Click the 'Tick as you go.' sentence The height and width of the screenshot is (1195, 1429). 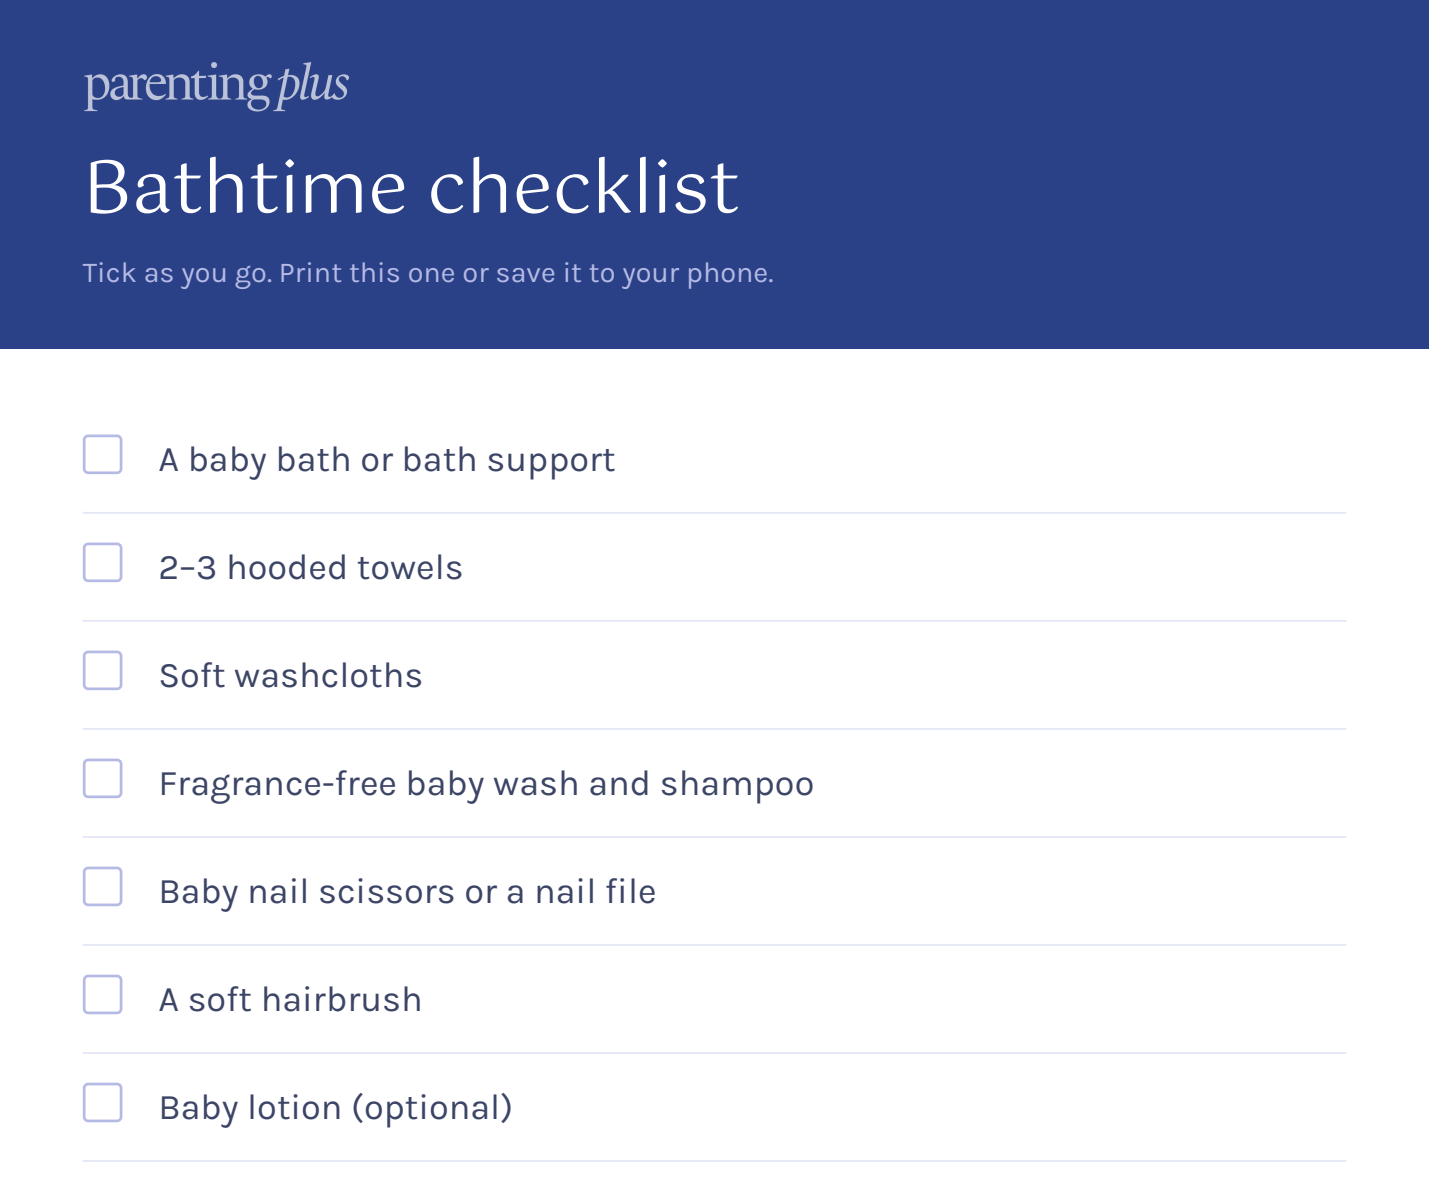177,273
